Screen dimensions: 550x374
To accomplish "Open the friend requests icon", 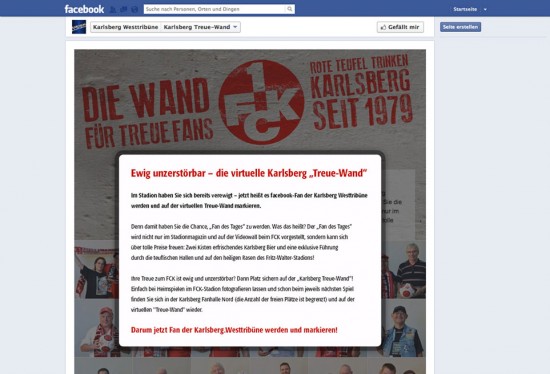I will coord(113,9).
